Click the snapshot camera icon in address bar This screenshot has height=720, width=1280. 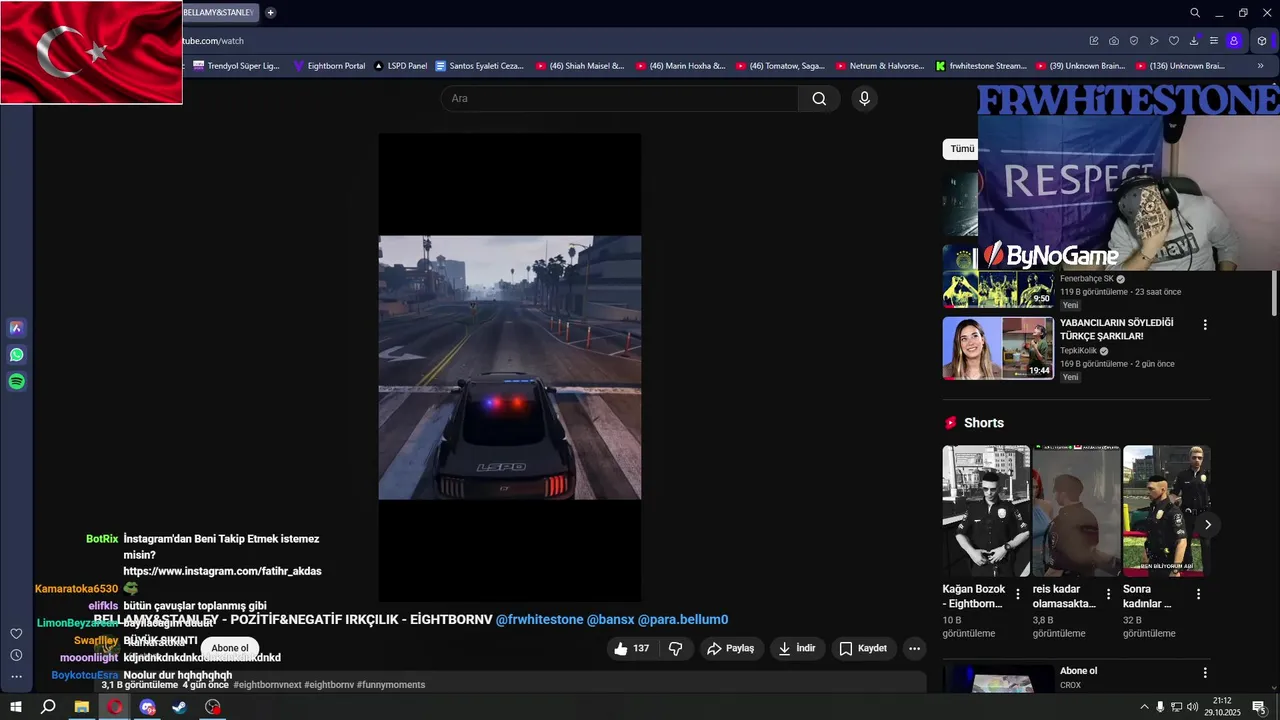pyautogui.click(x=1114, y=41)
